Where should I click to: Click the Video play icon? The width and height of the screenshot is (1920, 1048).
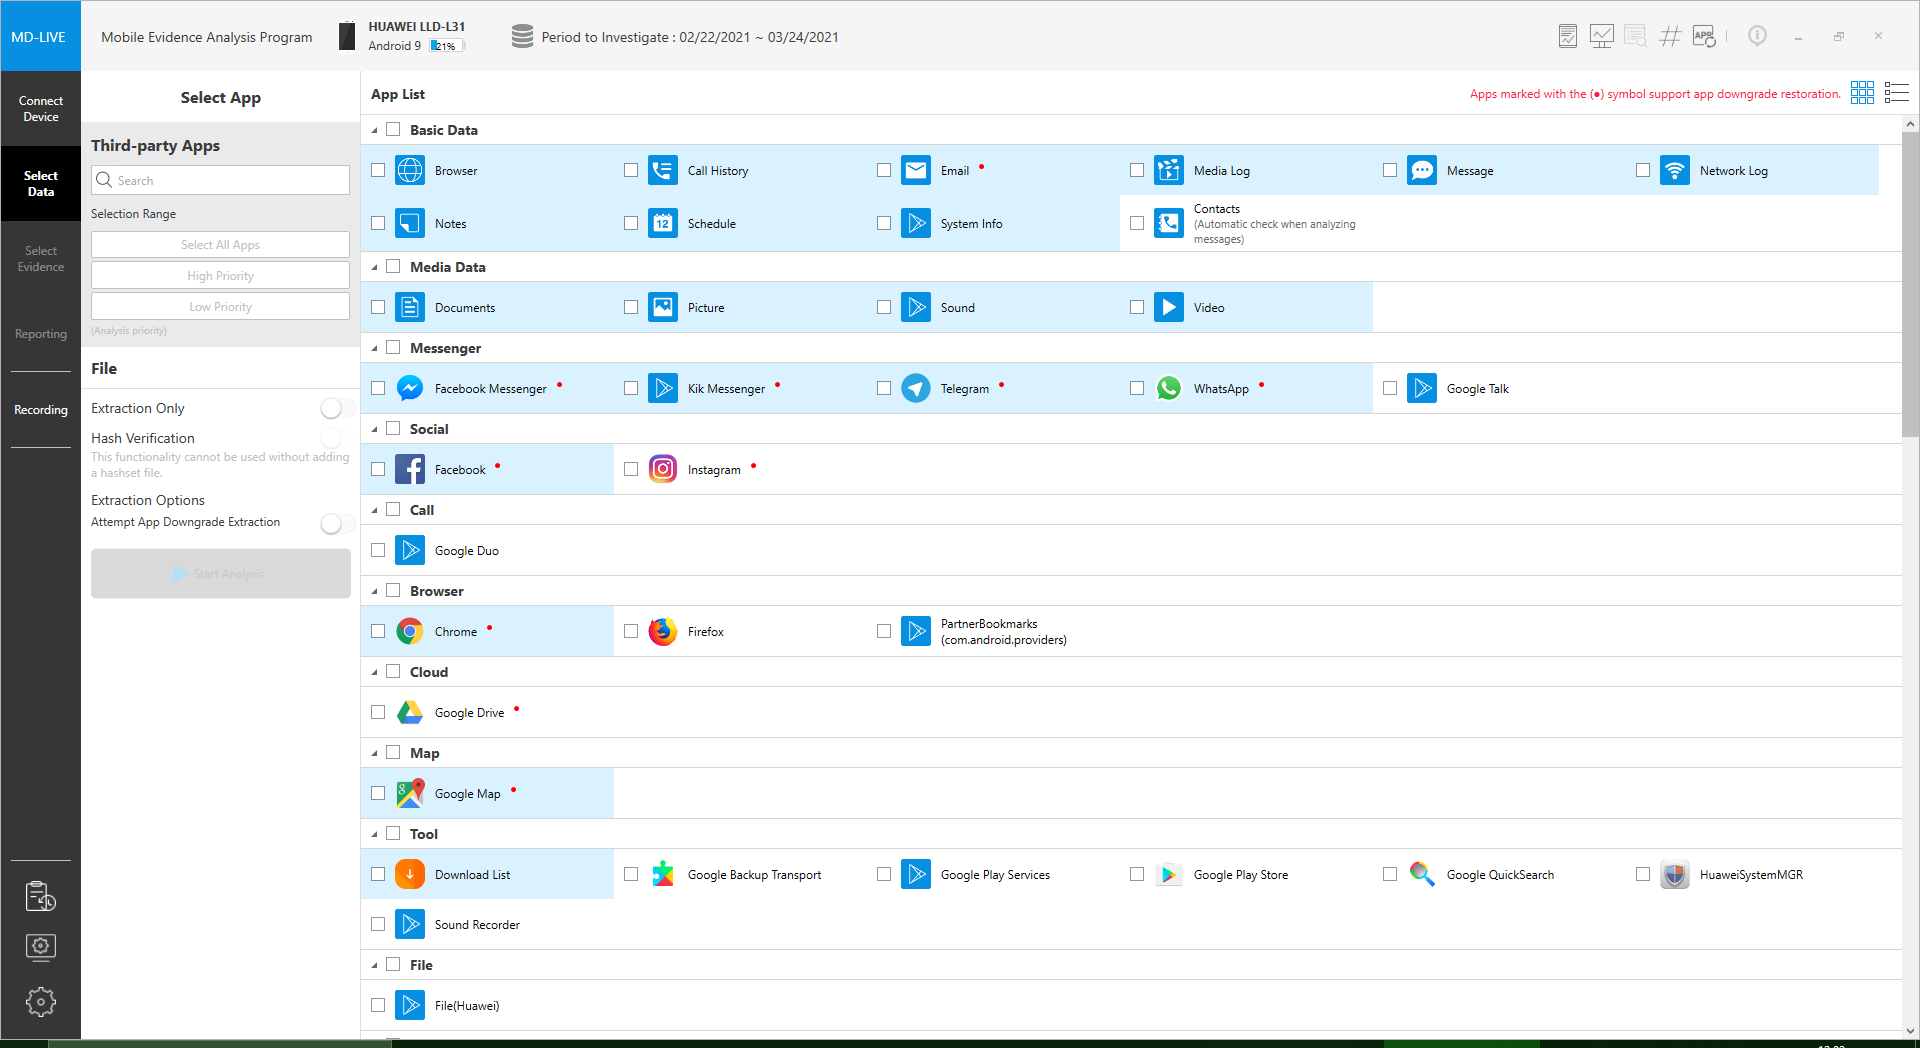click(x=1169, y=307)
